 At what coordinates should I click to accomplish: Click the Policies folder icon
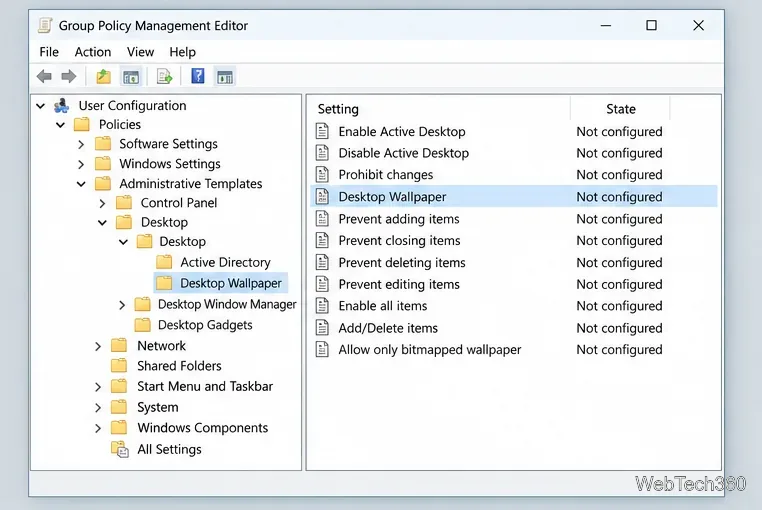[x=82, y=124]
